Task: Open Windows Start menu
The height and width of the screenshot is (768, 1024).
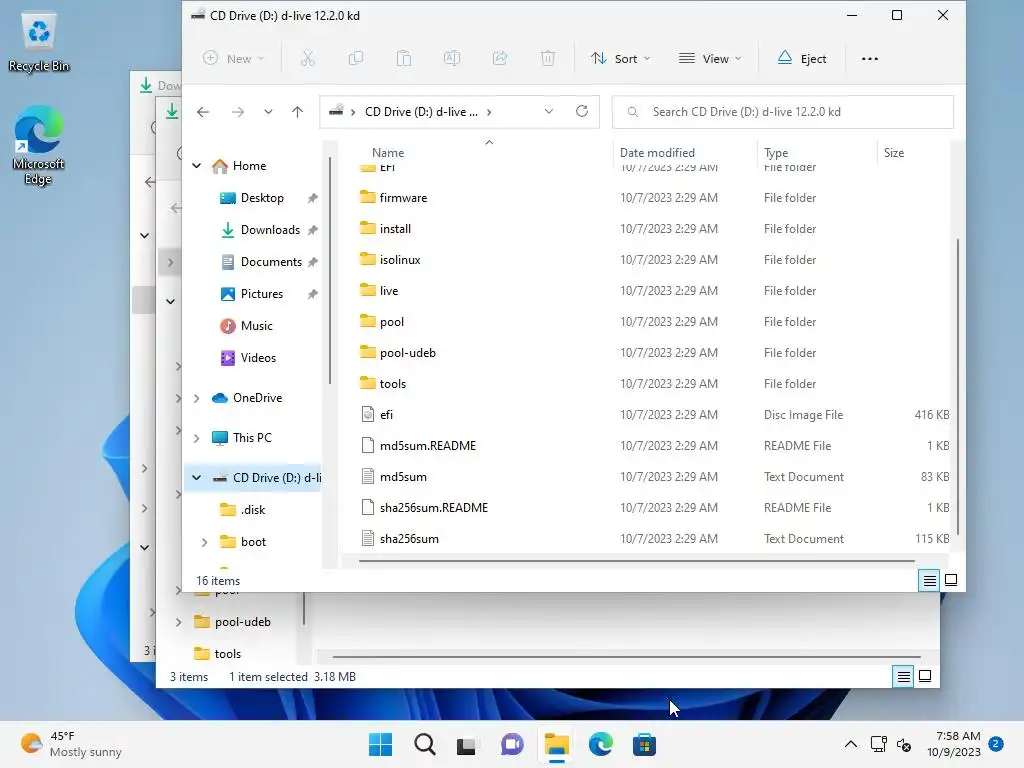Action: click(381, 744)
